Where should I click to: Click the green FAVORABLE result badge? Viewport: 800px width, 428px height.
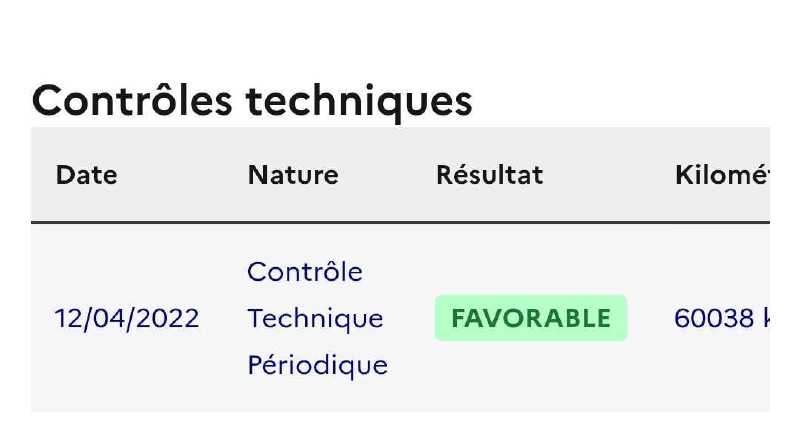coord(531,318)
